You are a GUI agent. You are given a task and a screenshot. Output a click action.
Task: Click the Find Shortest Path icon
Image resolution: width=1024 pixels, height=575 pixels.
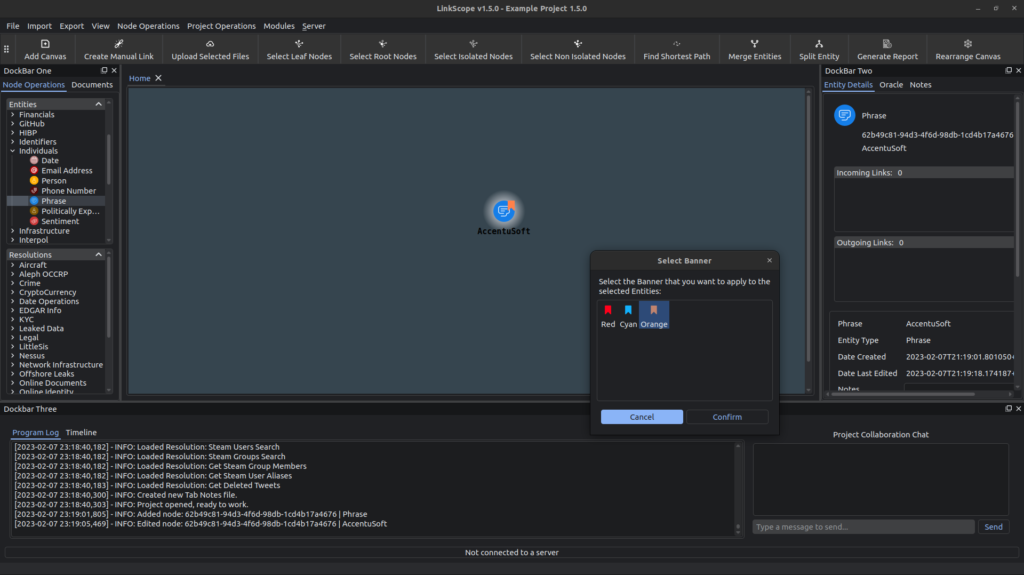(677, 44)
